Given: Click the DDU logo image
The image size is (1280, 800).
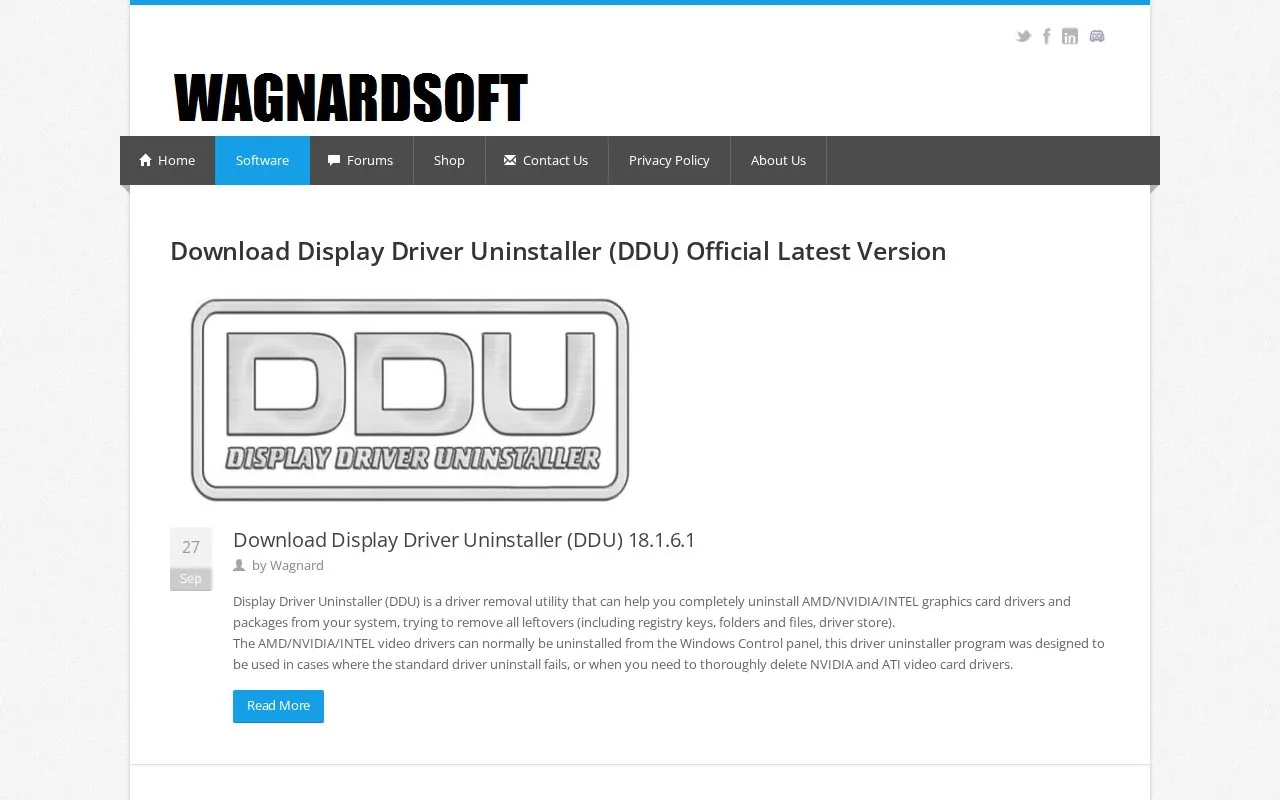Looking at the screenshot, I should pos(410,400).
